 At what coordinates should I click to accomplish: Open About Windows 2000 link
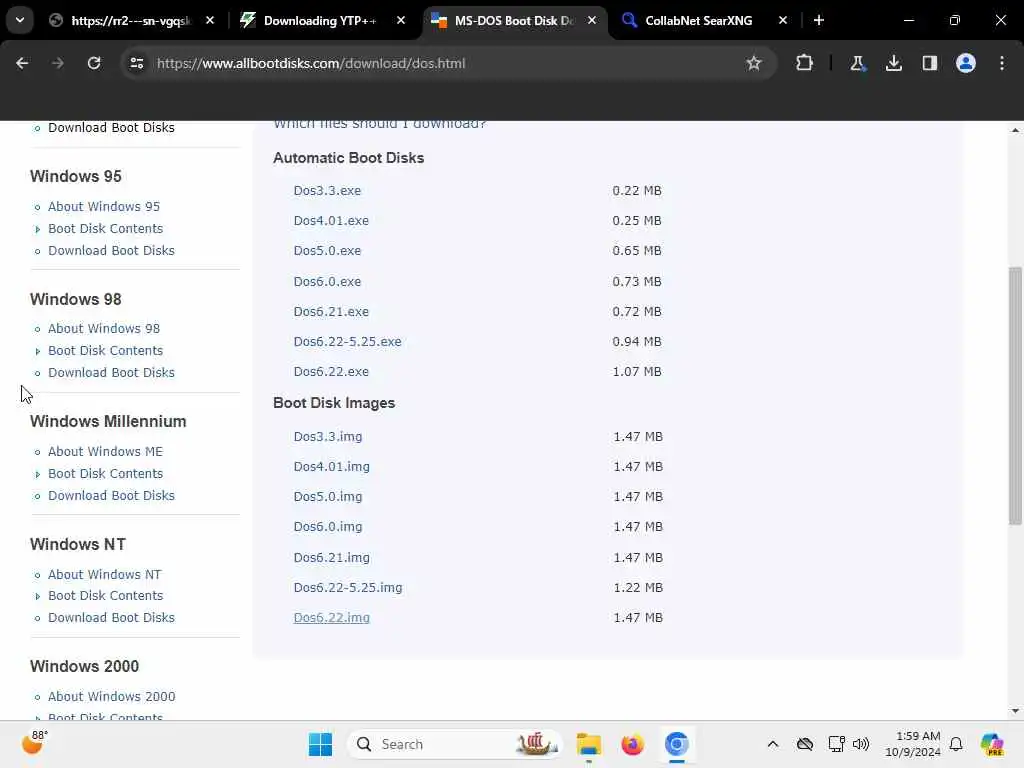[112, 696]
